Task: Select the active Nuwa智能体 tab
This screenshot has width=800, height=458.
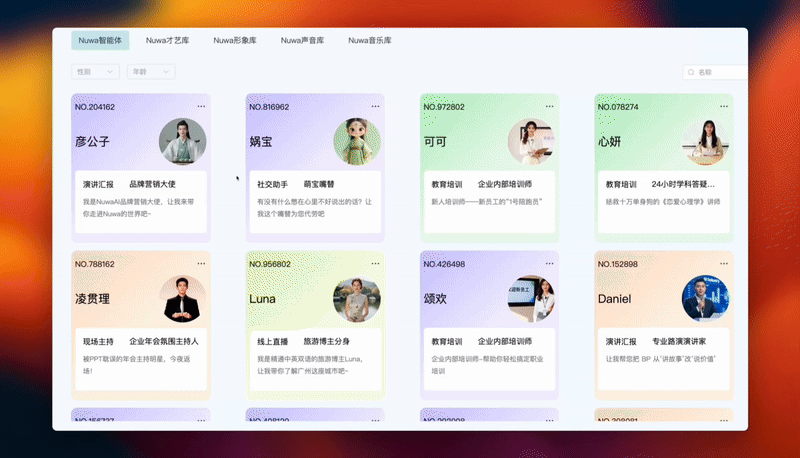Action: [x=100, y=41]
